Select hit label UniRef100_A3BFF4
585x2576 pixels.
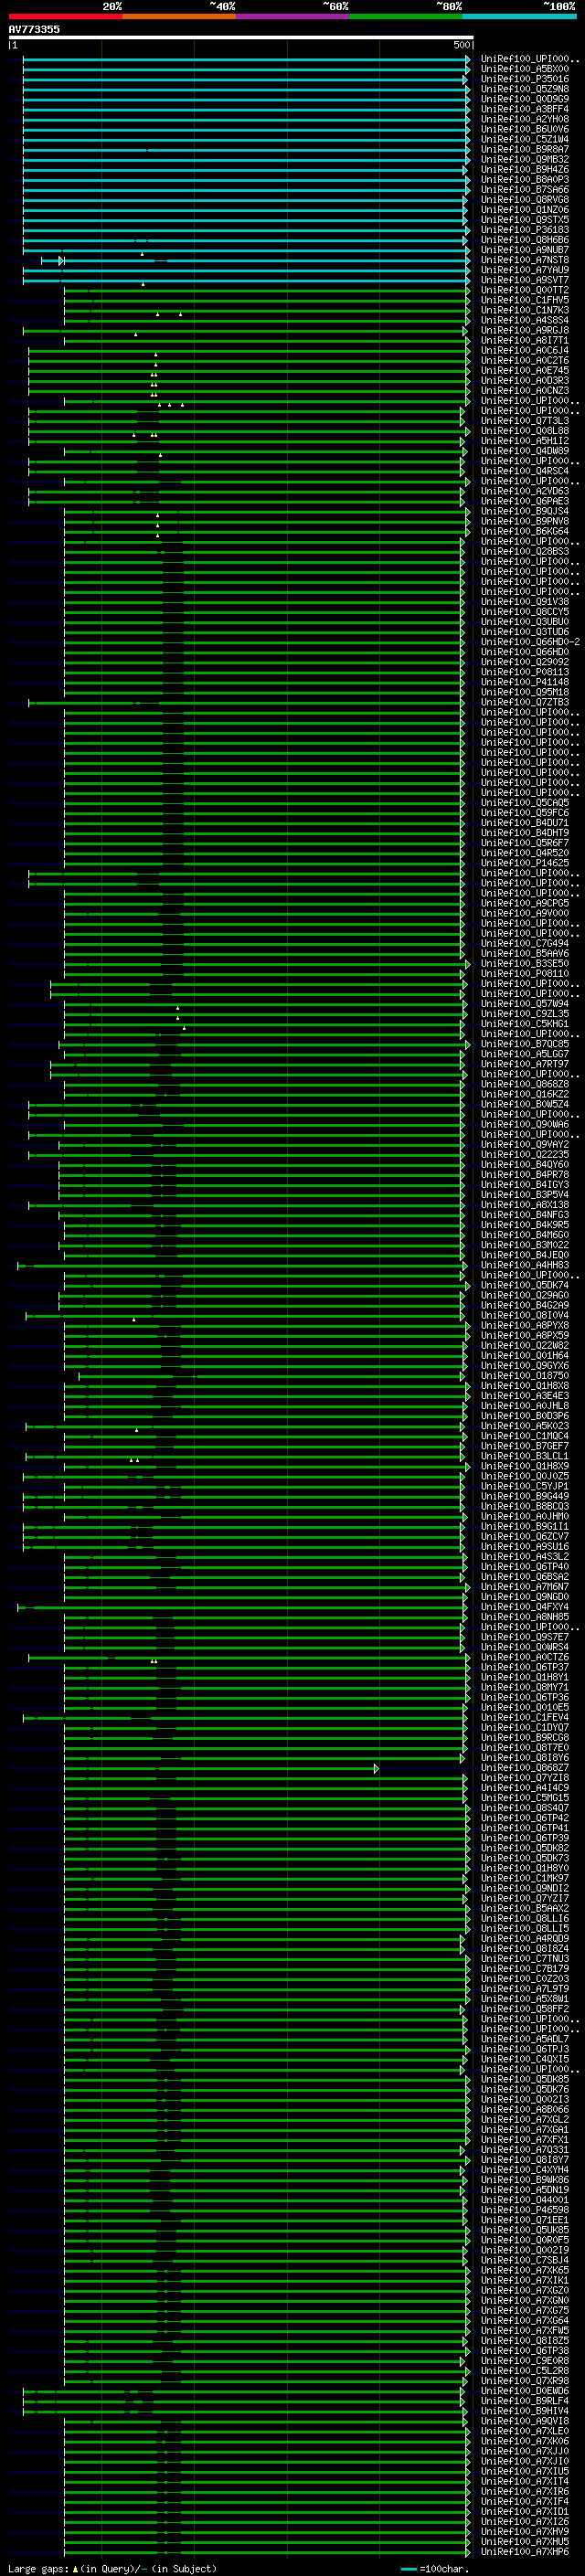(x=525, y=109)
